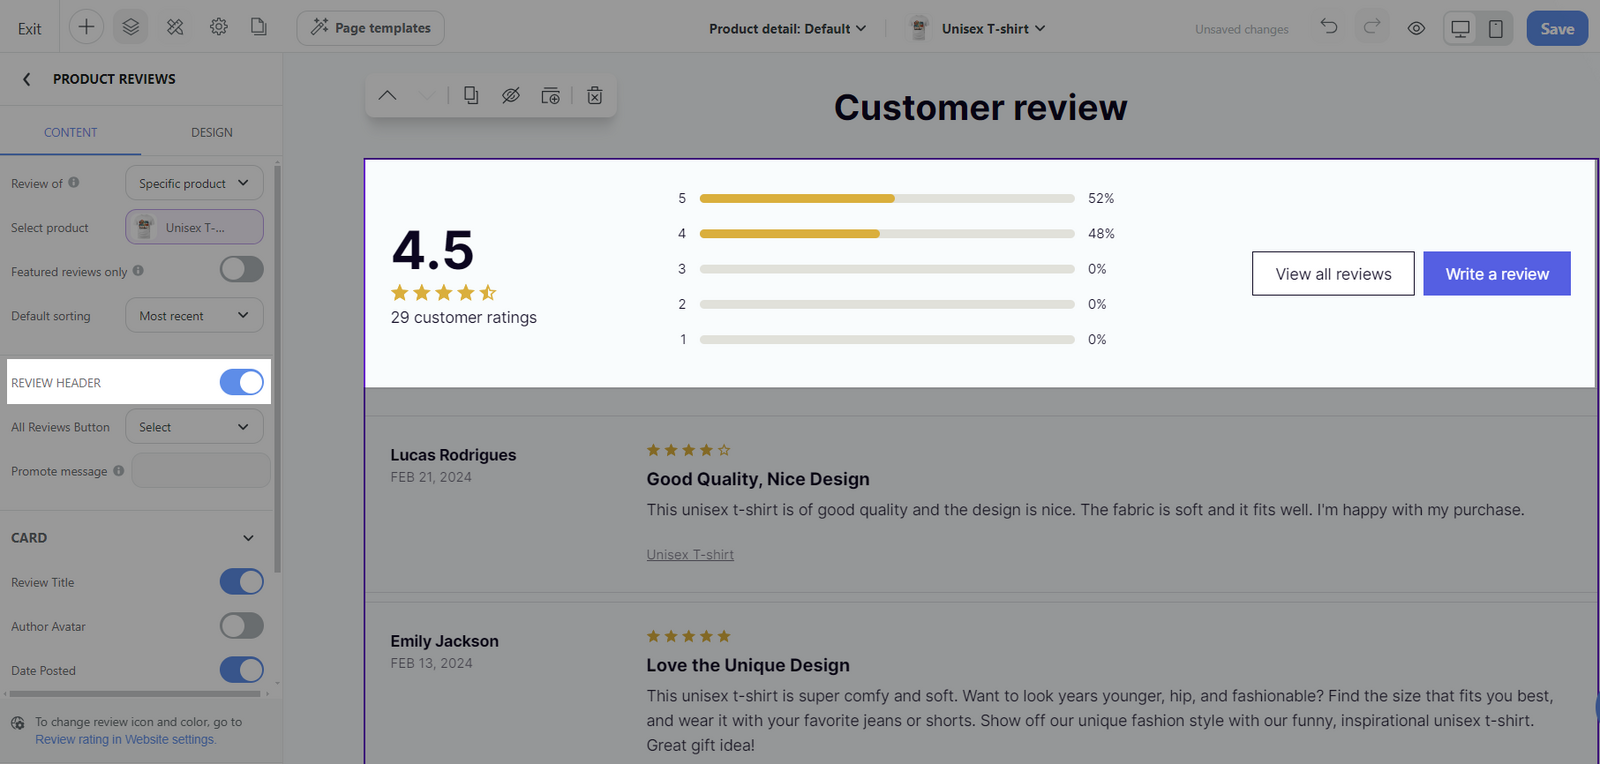Click the undo arrow icon
Screen dimensions: 1600x764
pyautogui.click(x=1329, y=27)
